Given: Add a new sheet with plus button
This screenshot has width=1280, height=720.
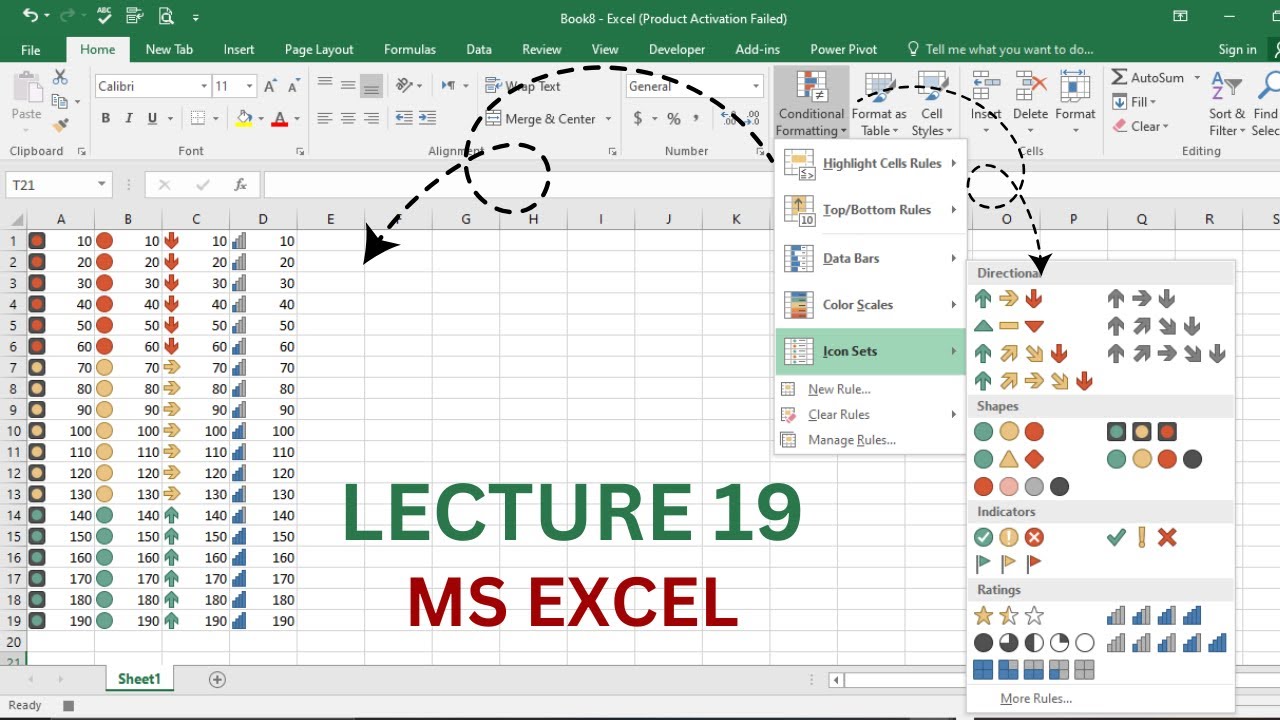Looking at the screenshot, I should coord(217,679).
